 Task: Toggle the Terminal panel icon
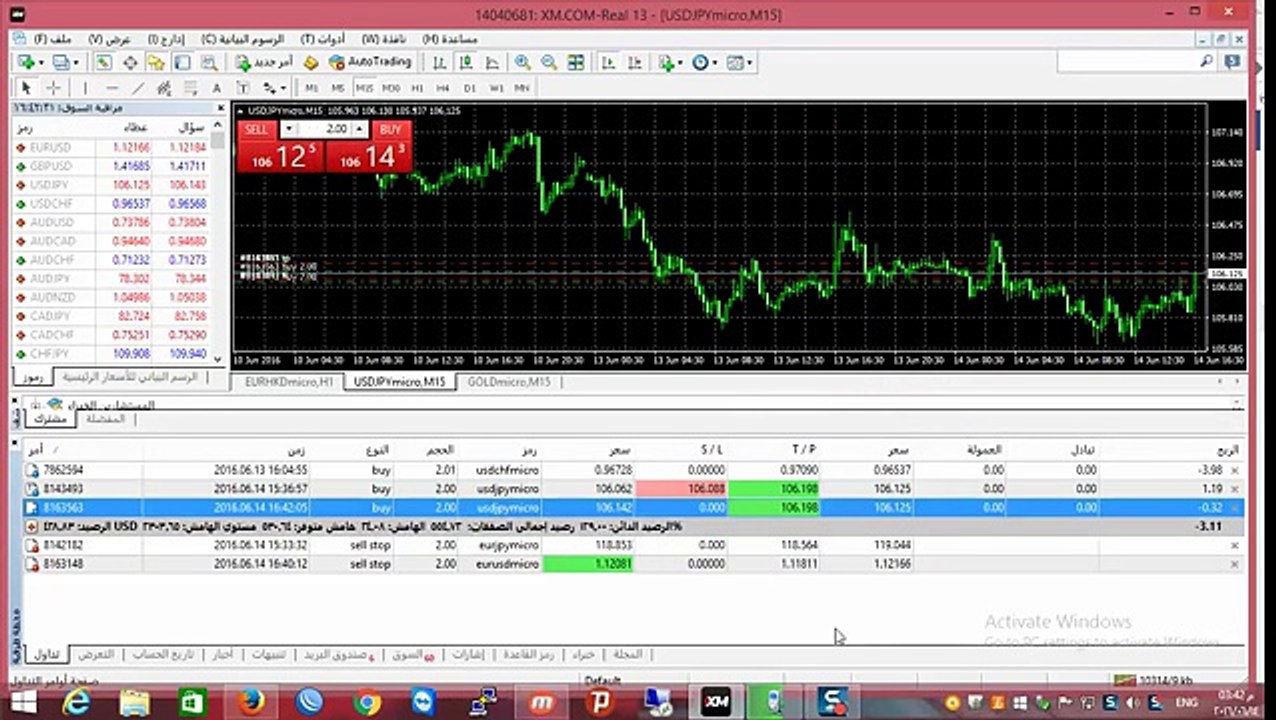[182, 62]
